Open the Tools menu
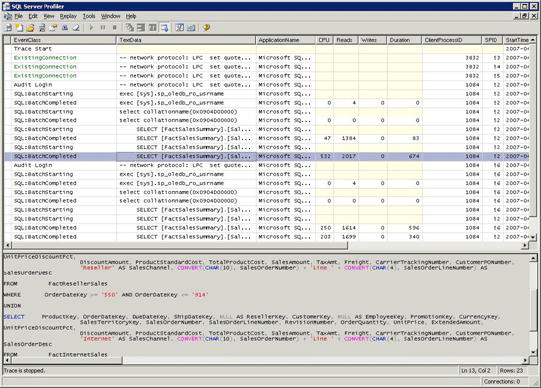This screenshot has height=388, width=541. pyautogui.click(x=89, y=16)
